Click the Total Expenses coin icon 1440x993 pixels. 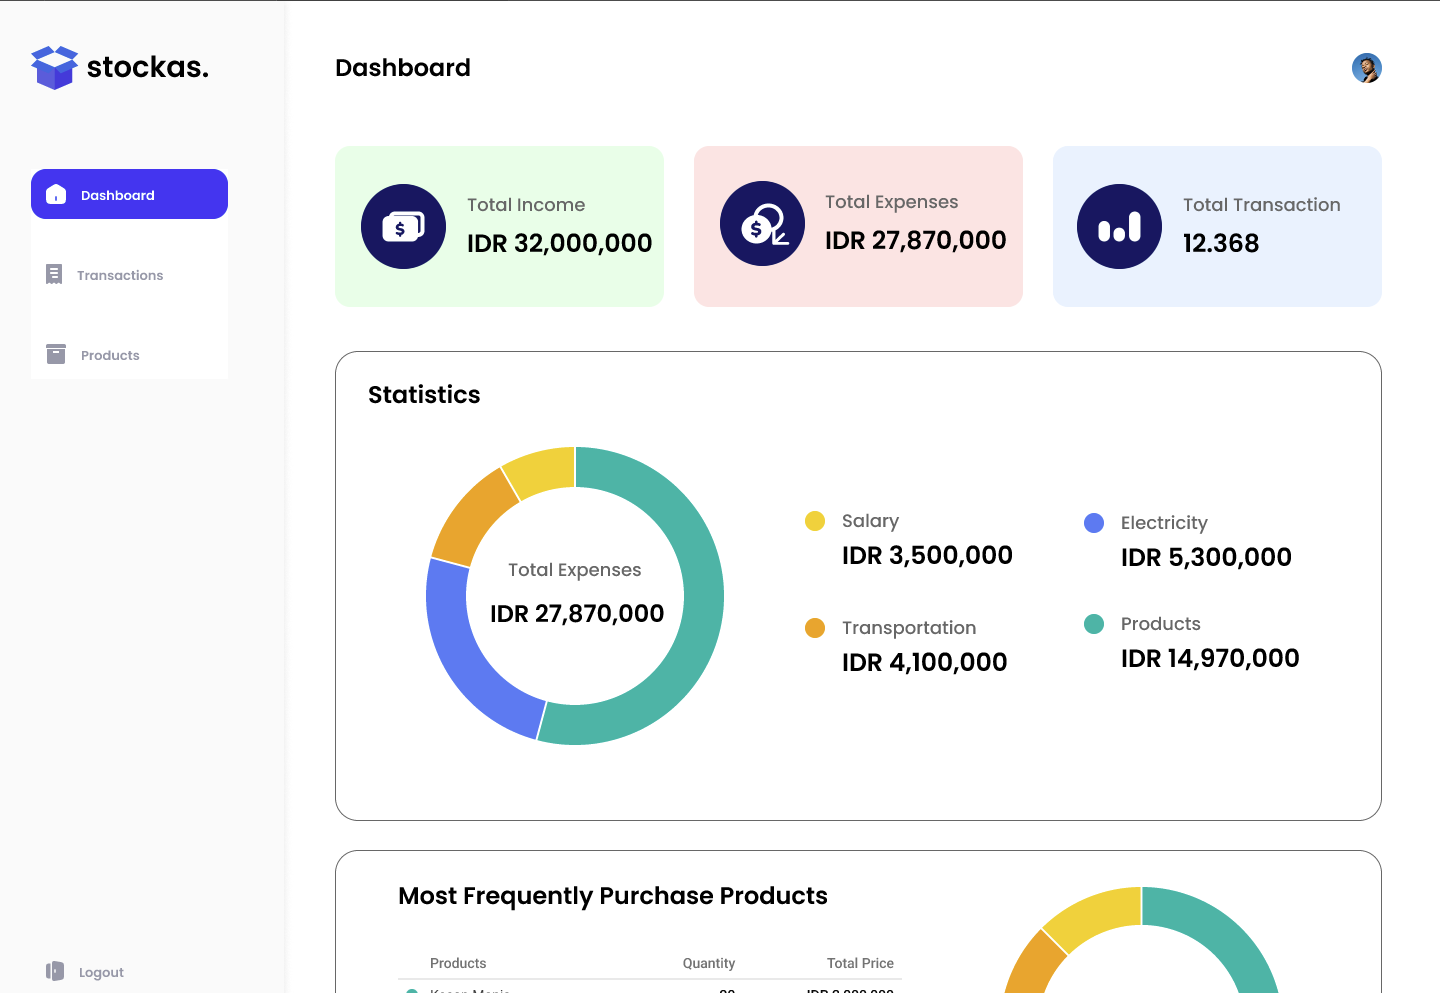click(762, 224)
